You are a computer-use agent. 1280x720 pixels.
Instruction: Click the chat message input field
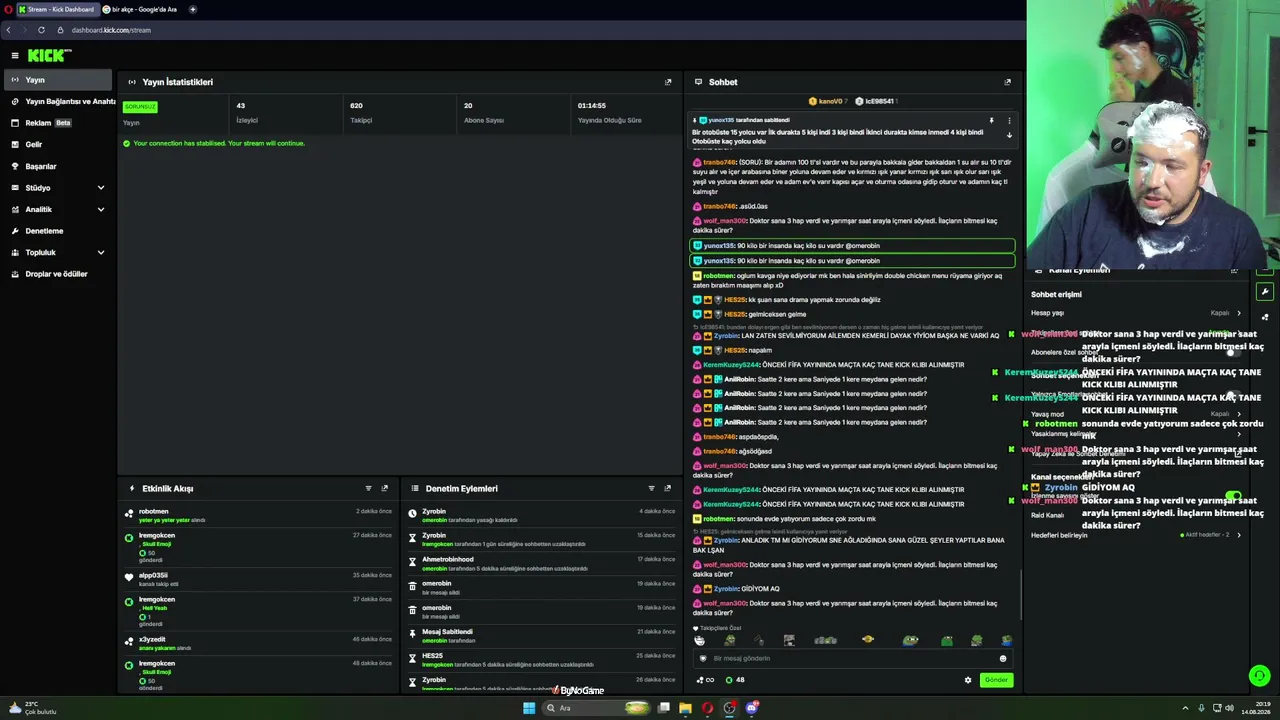point(853,659)
